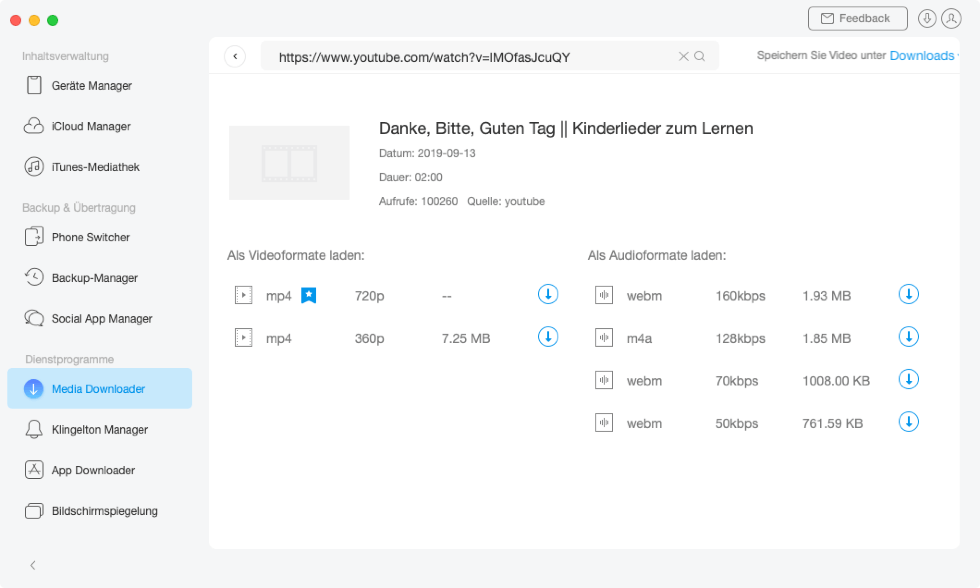This screenshot has width=980, height=588.
Task: Click the search magnifier in URL bar
Action: (x=700, y=57)
